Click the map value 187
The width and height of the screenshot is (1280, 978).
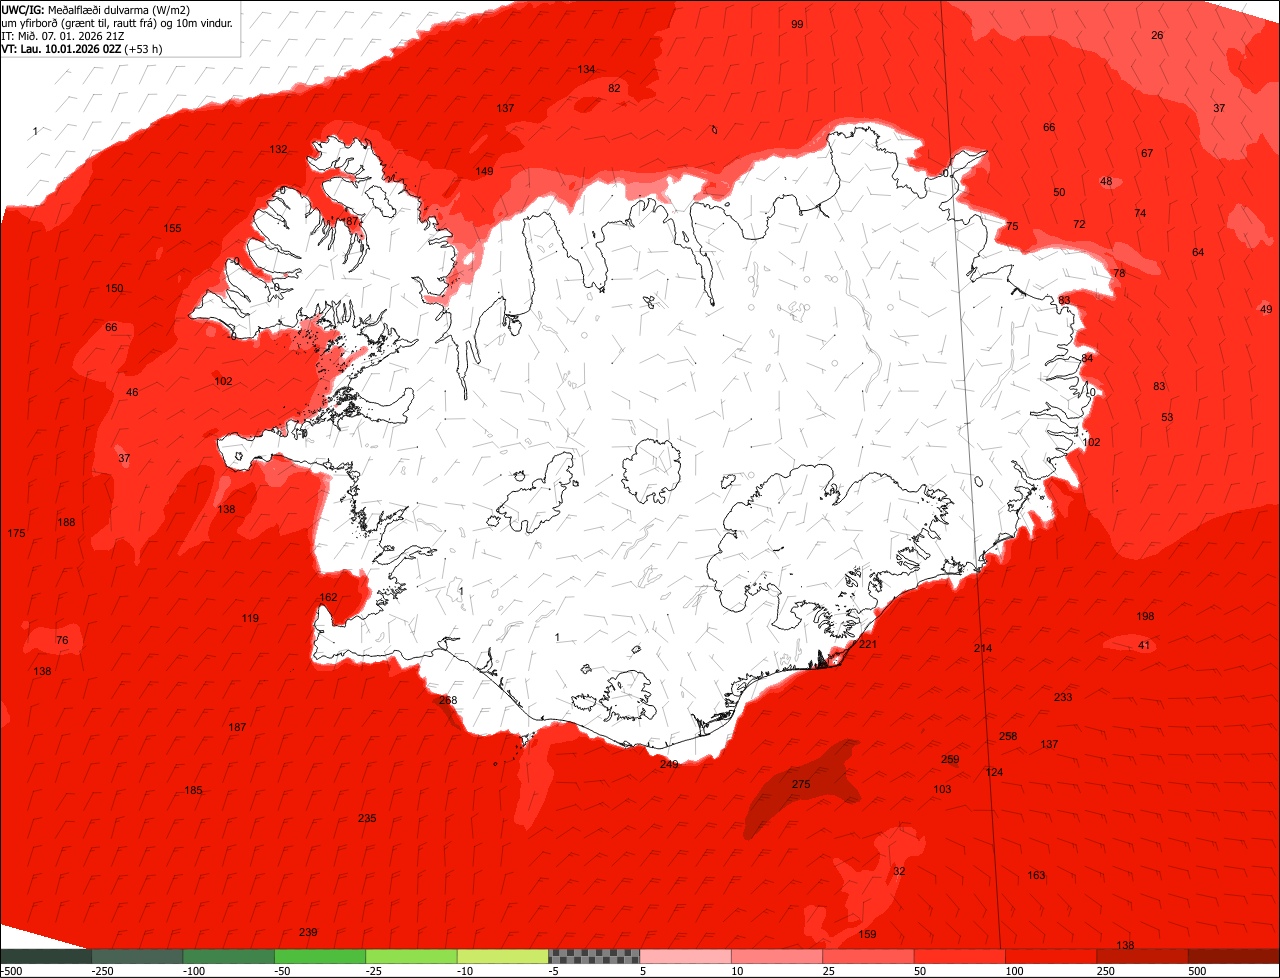(237, 727)
